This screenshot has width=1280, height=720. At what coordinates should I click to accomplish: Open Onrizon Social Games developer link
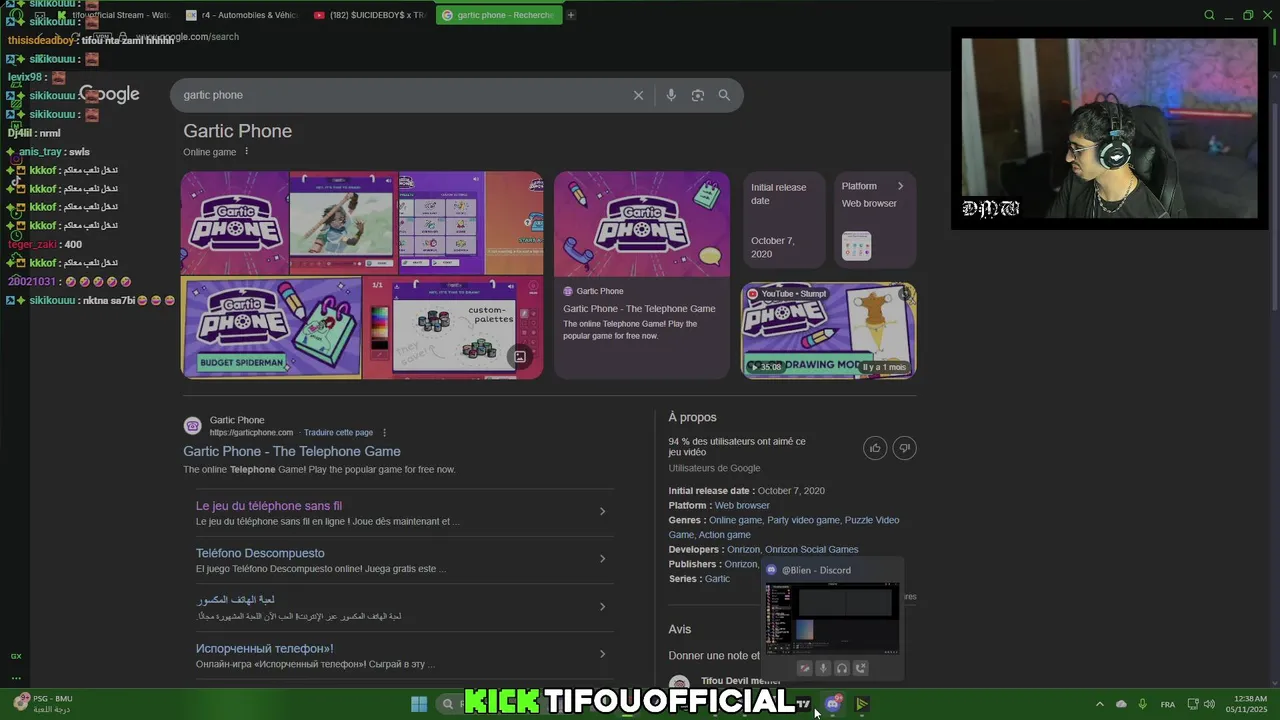coord(811,549)
